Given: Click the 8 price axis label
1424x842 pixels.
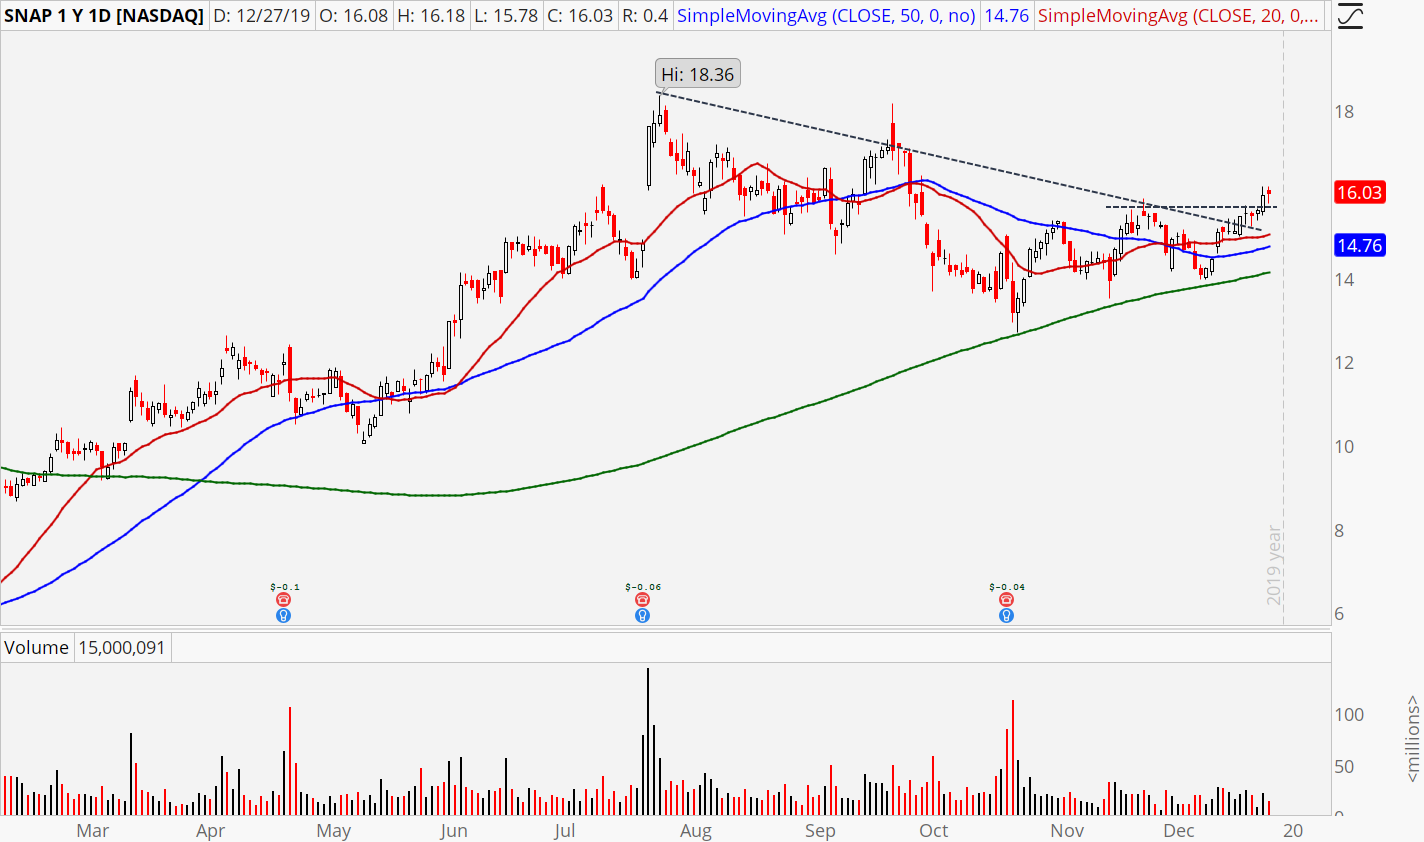Looking at the screenshot, I should [1339, 531].
